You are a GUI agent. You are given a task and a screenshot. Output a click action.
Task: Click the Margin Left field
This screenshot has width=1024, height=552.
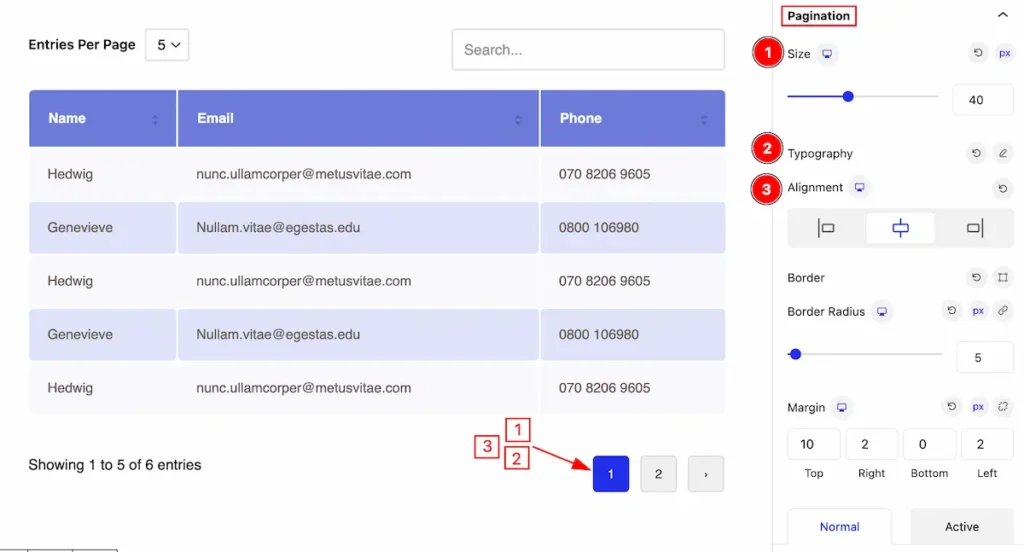(x=987, y=444)
